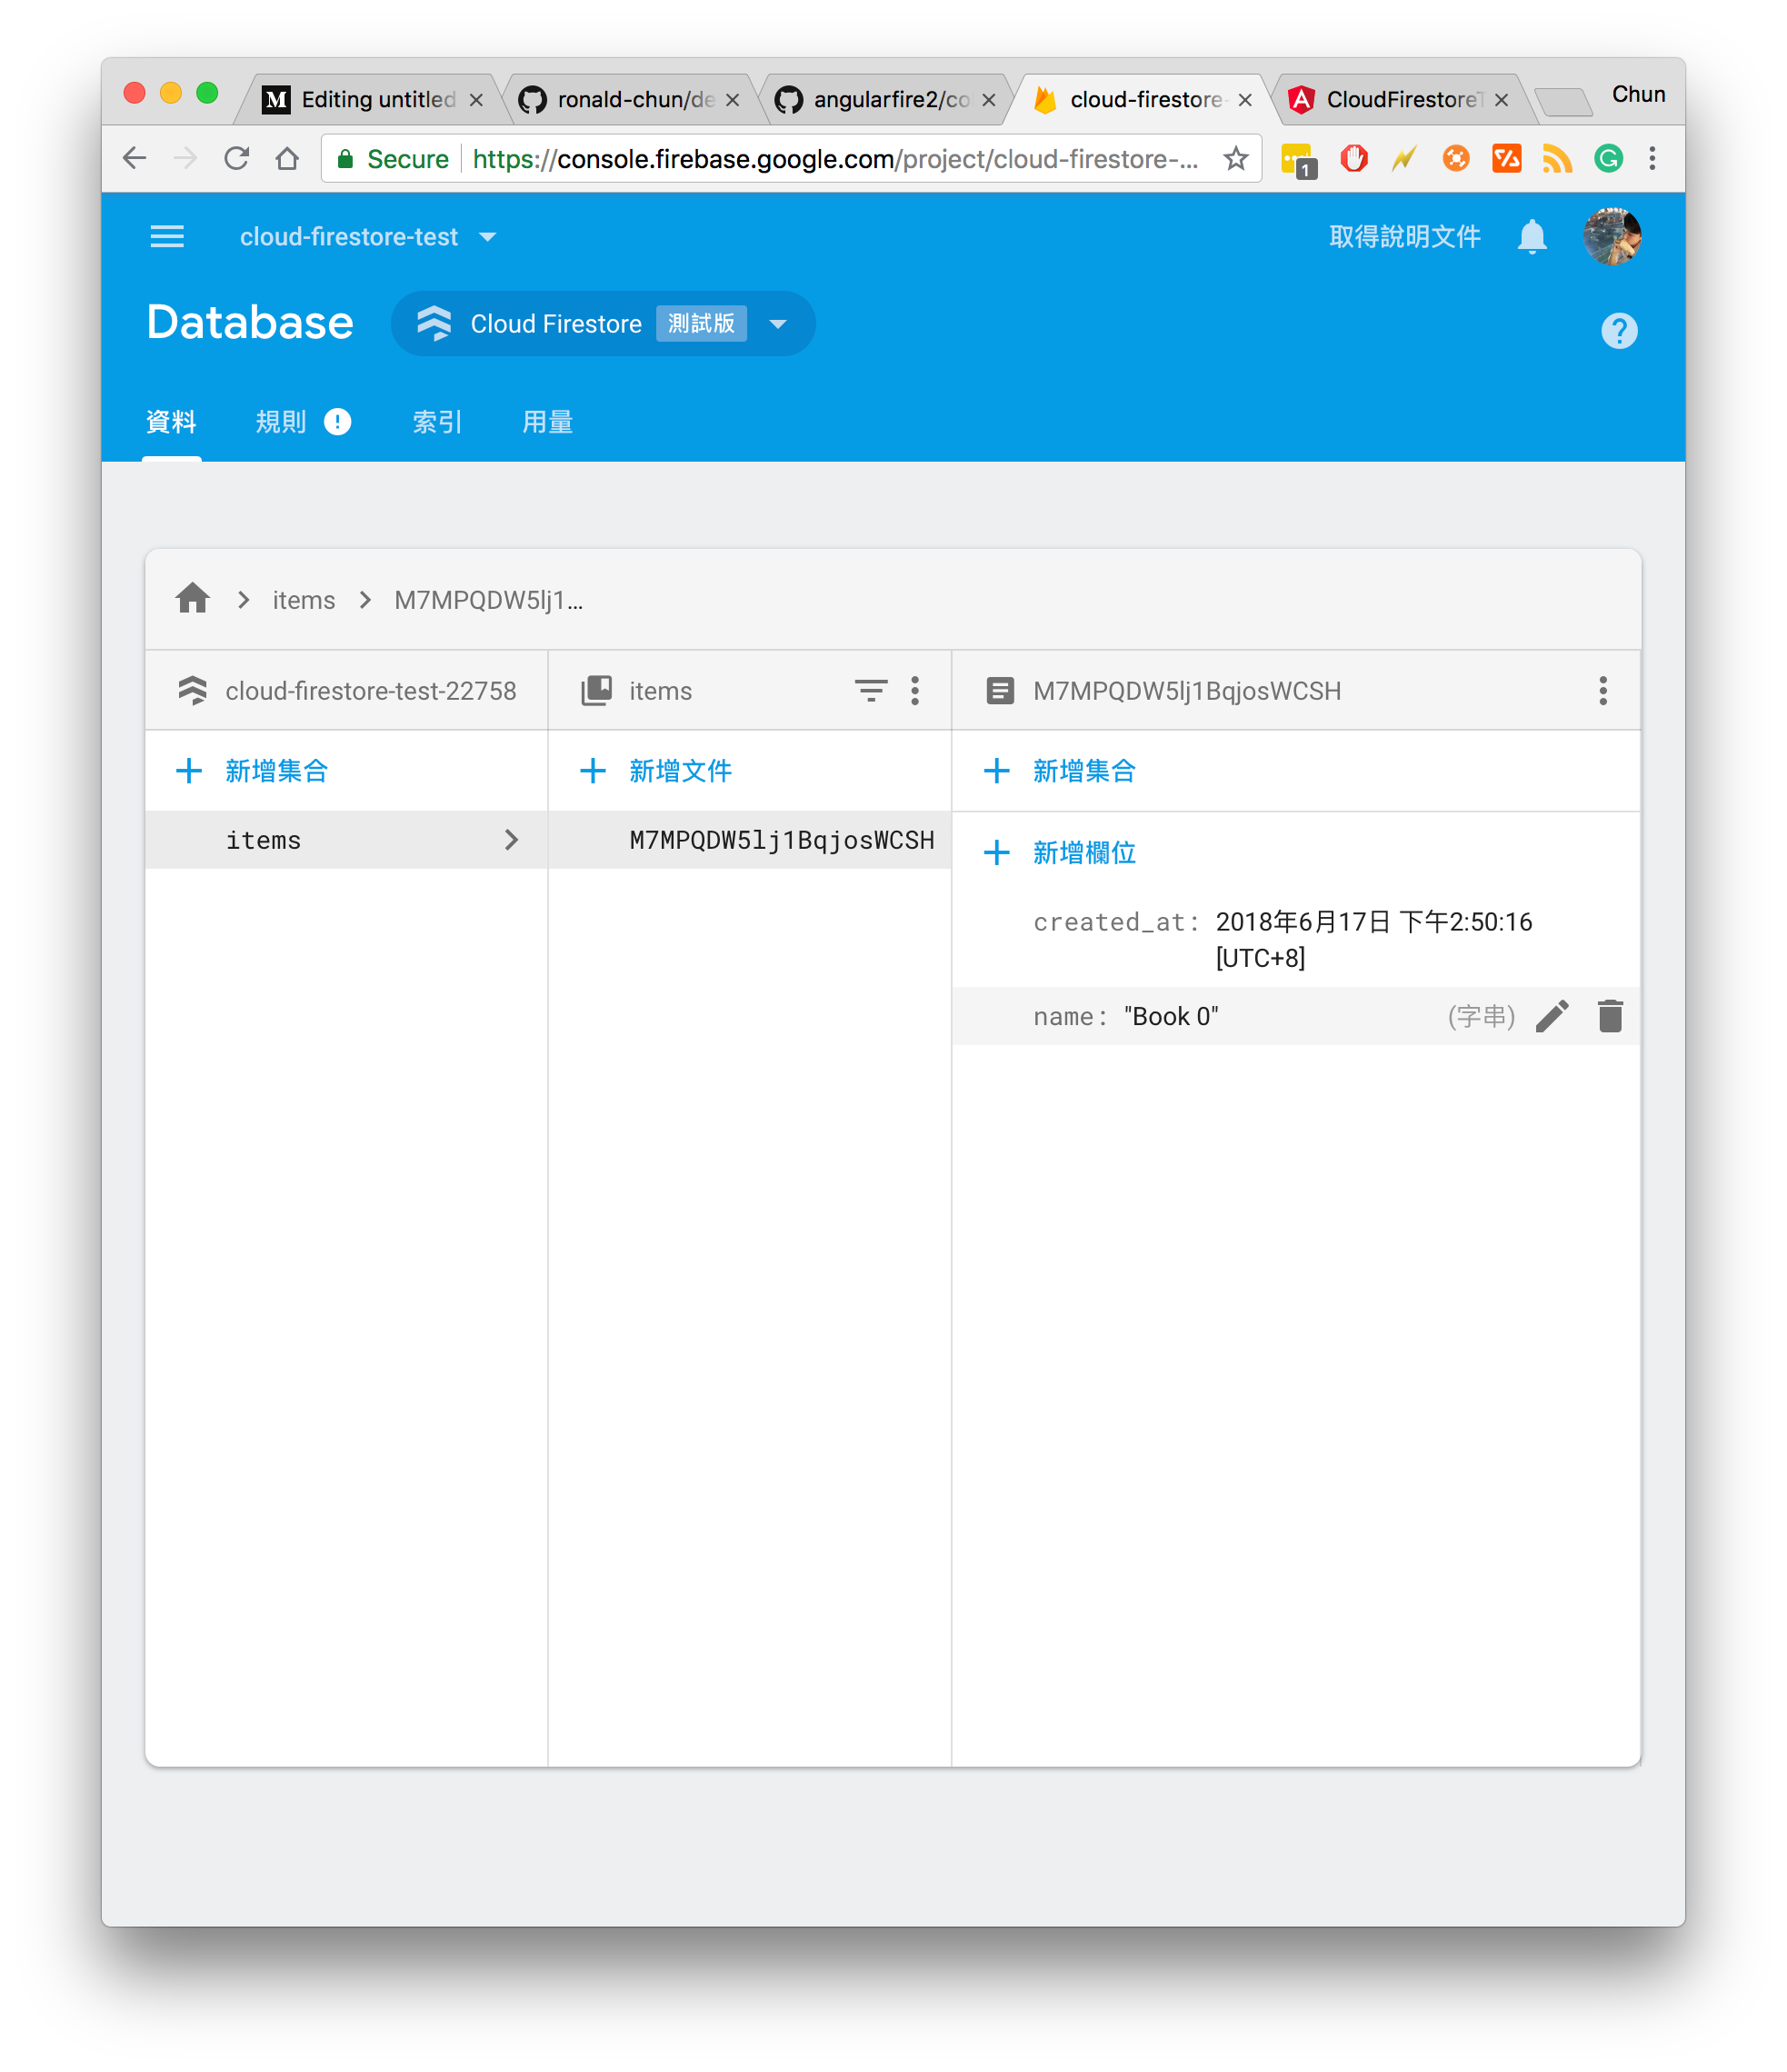1787x2072 pixels.
Task: Switch to the 索引 tab
Action: 437,422
